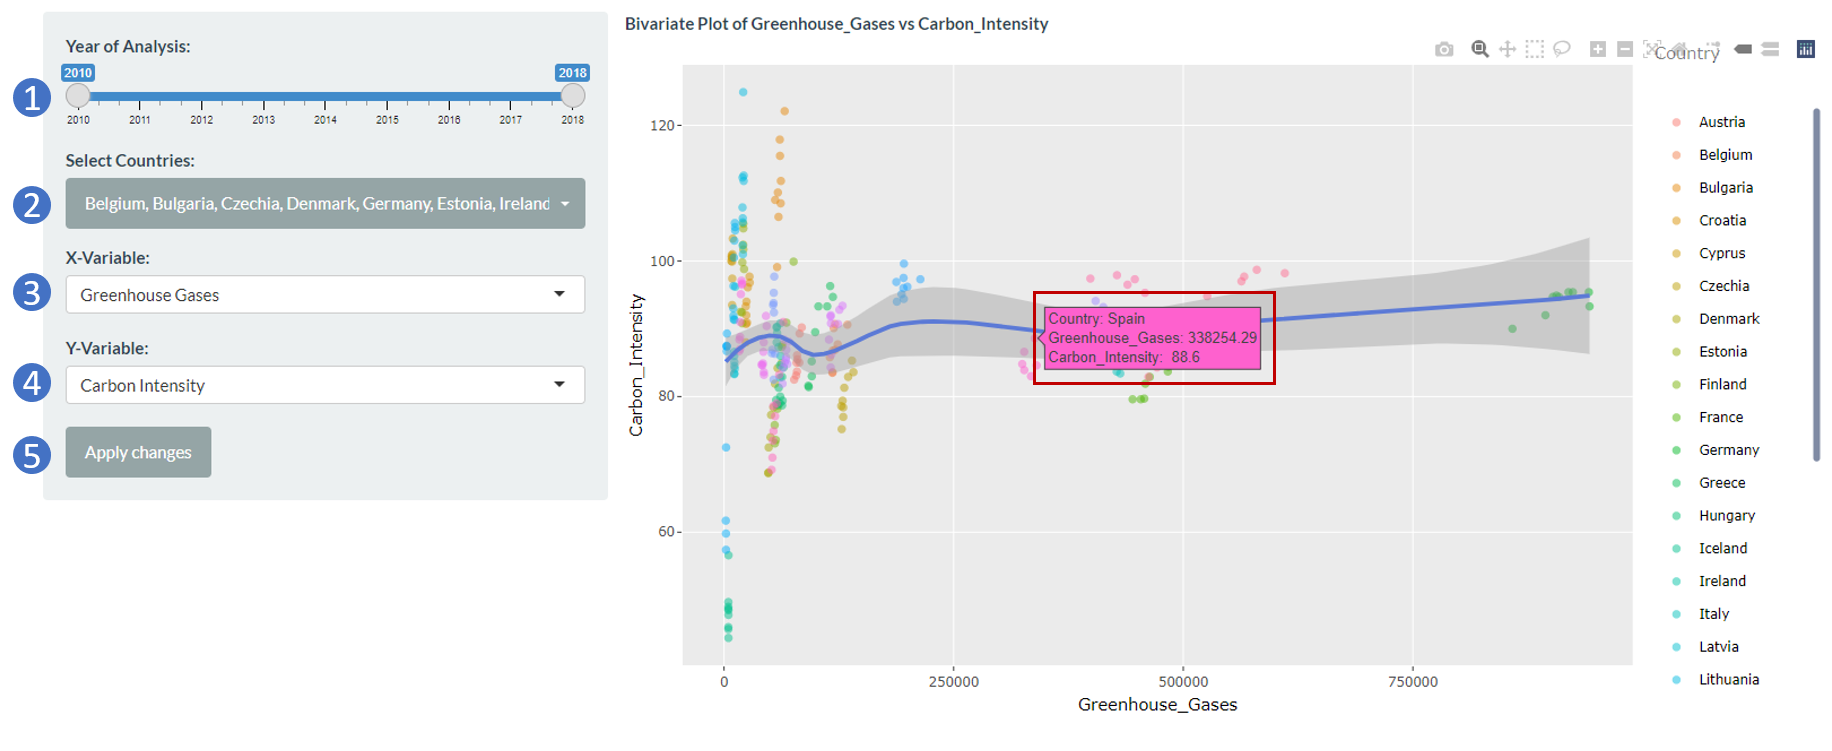This screenshot has width=1832, height=751.
Task: Expand the X-Variable Greenhouse Gases dropdown
Action: 325,295
